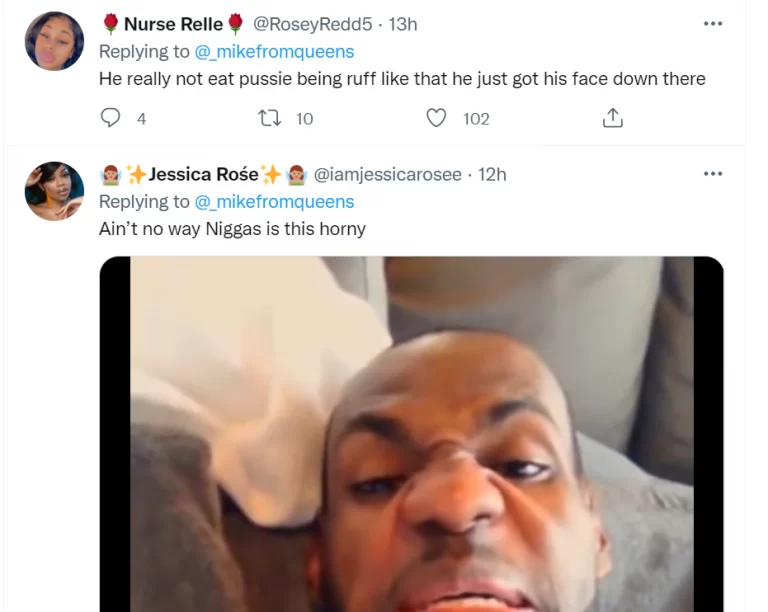Viewport: 768px width, 612px height.
Task: Open the 13h timestamp link
Action: point(403,24)
